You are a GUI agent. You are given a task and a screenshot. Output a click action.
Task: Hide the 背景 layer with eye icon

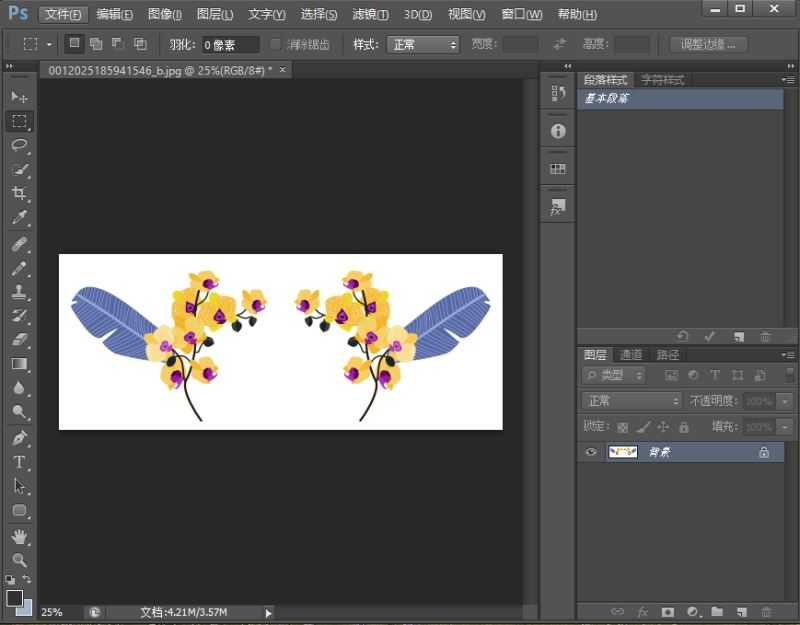pos(591,452)
